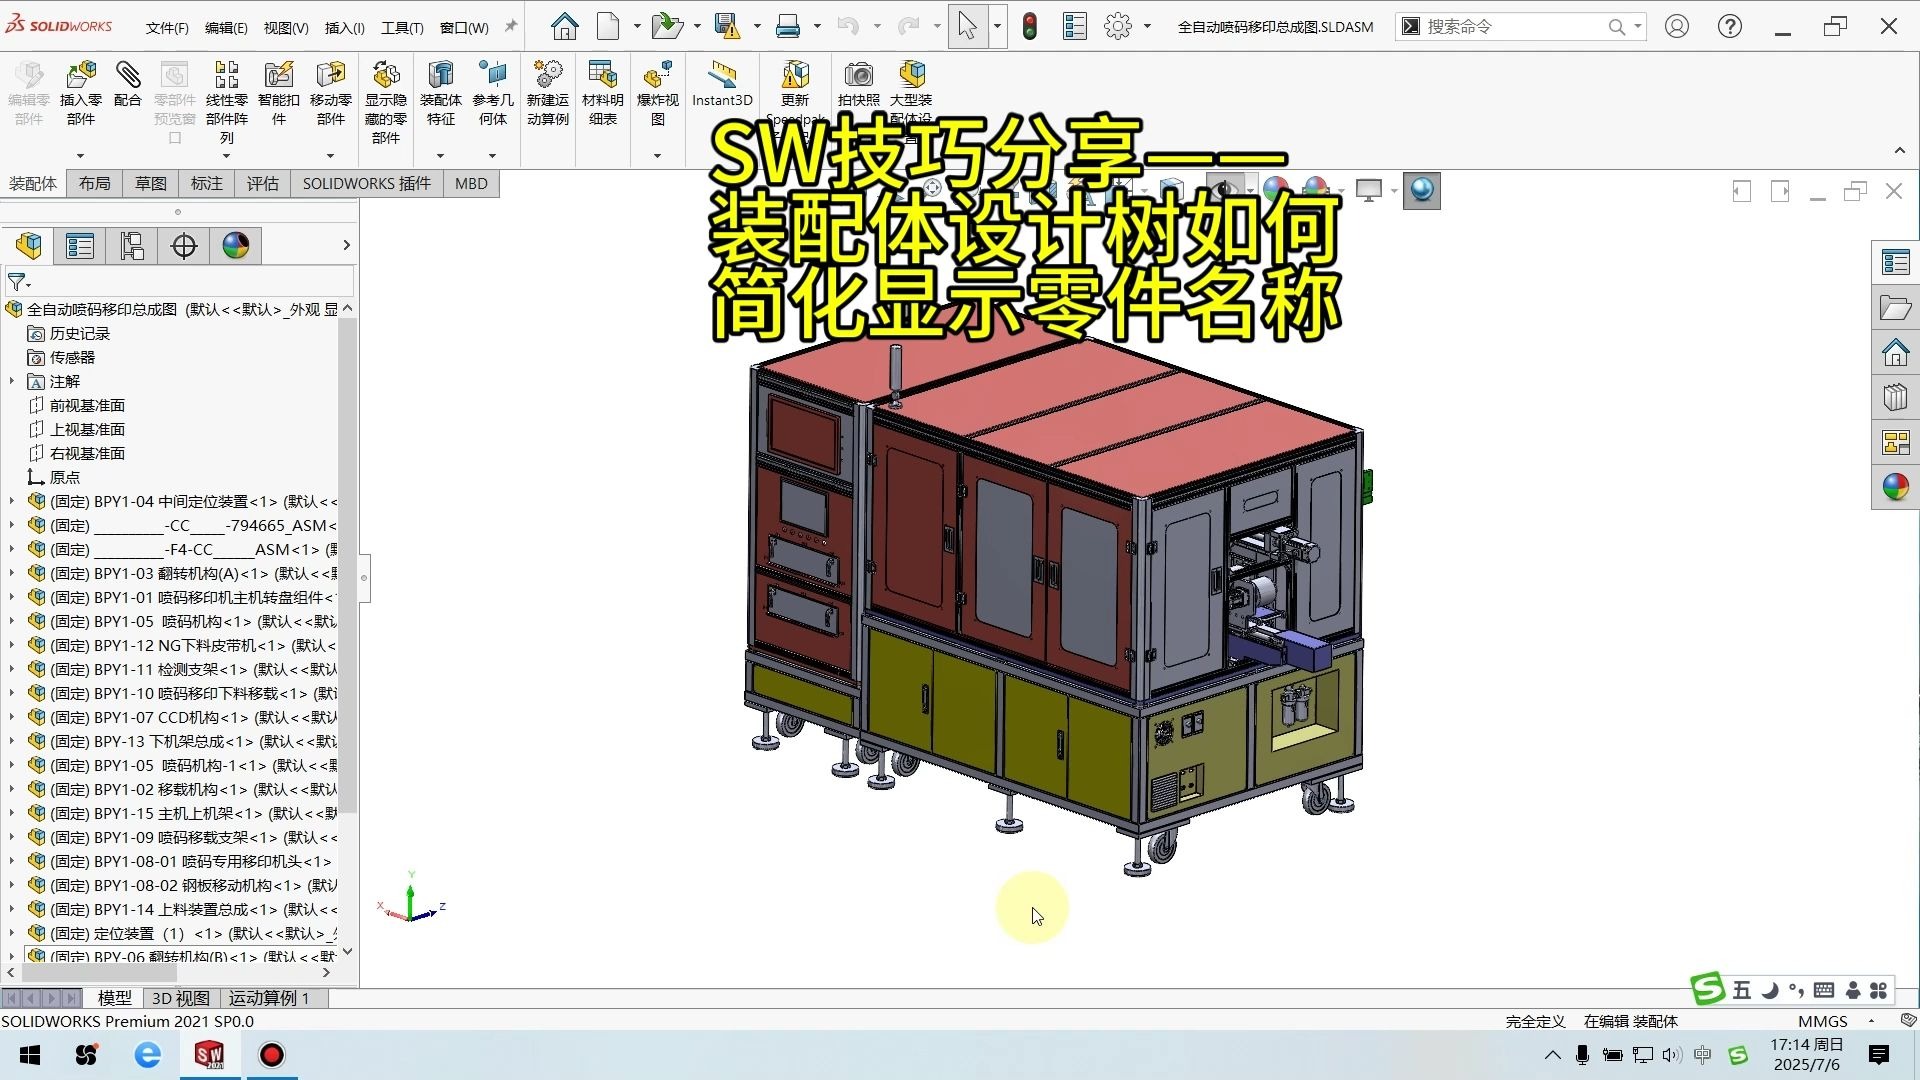Switch to the MBD tab
1920x1080 pixels.
pos(471,183)
